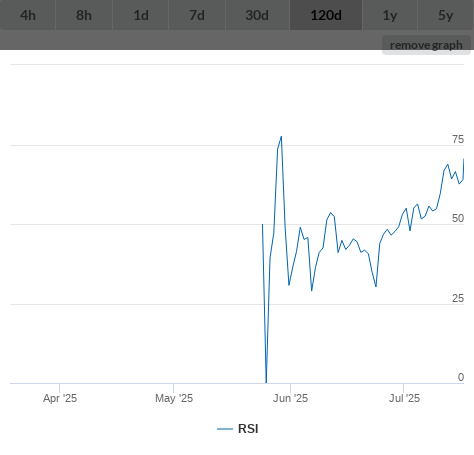Toggle the RSI series legend label
The width and height of the screenshot is (474, 455).
coord(248,429)
